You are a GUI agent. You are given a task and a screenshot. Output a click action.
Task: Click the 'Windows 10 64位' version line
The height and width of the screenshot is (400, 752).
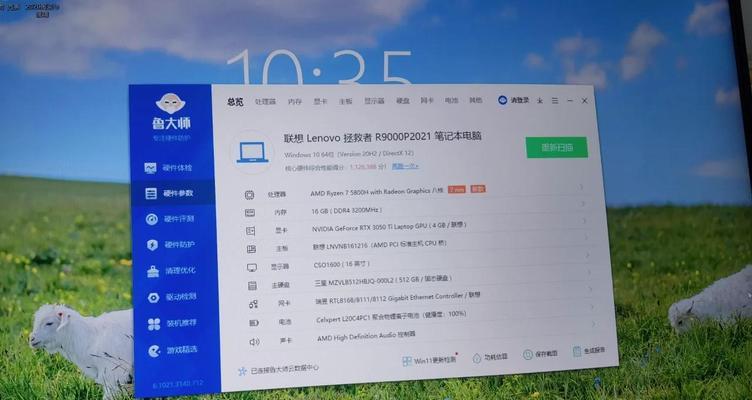click(x=349, y=154)
